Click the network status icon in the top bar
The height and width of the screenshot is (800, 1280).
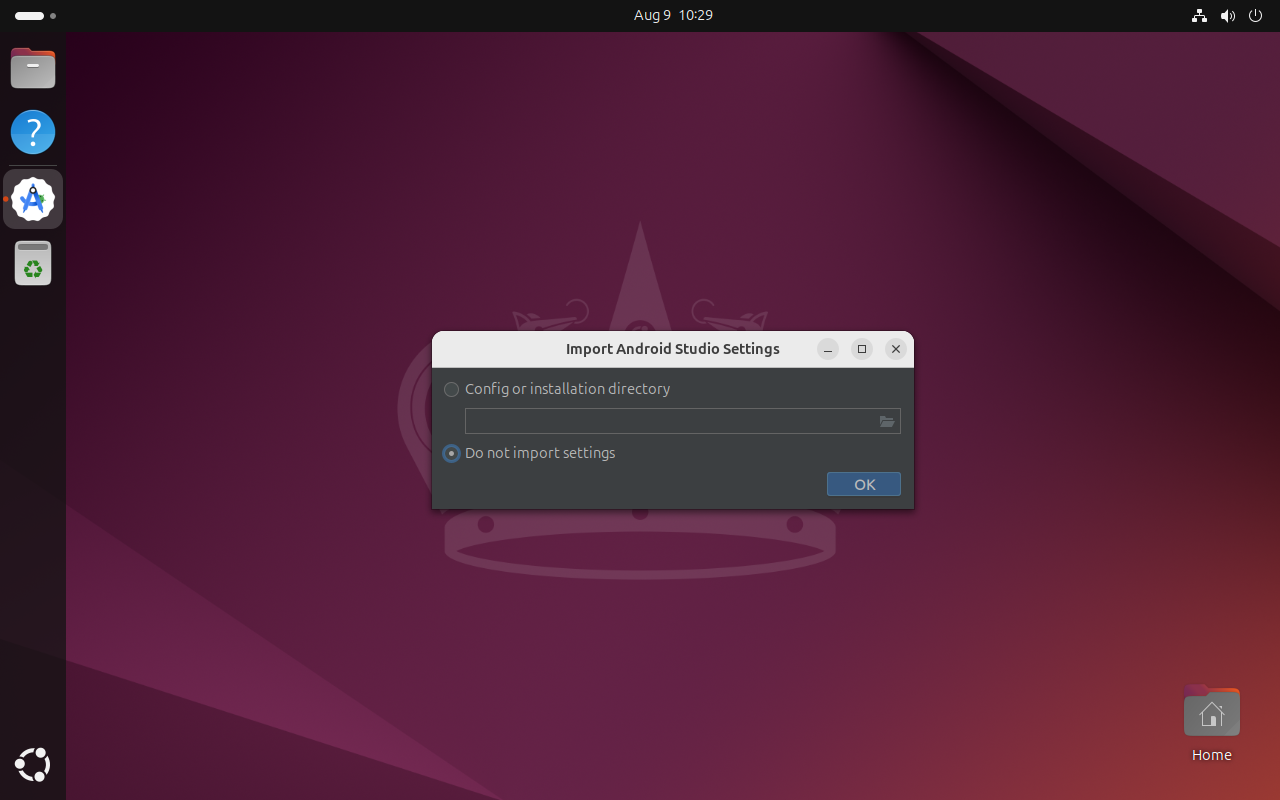click(1199, 16)
